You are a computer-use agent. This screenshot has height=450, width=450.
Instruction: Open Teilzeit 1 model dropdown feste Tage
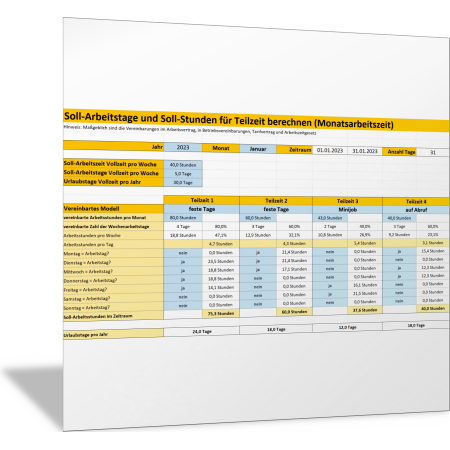click(x=202, y=209)
